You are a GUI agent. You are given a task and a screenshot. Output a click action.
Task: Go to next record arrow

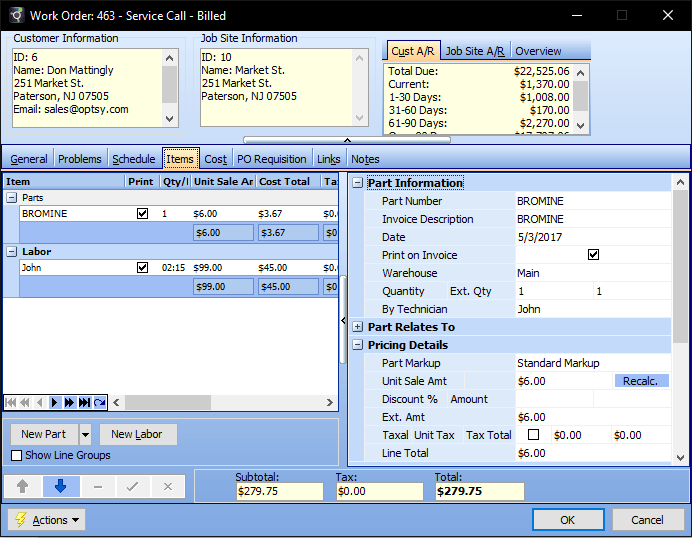point(54,402)
